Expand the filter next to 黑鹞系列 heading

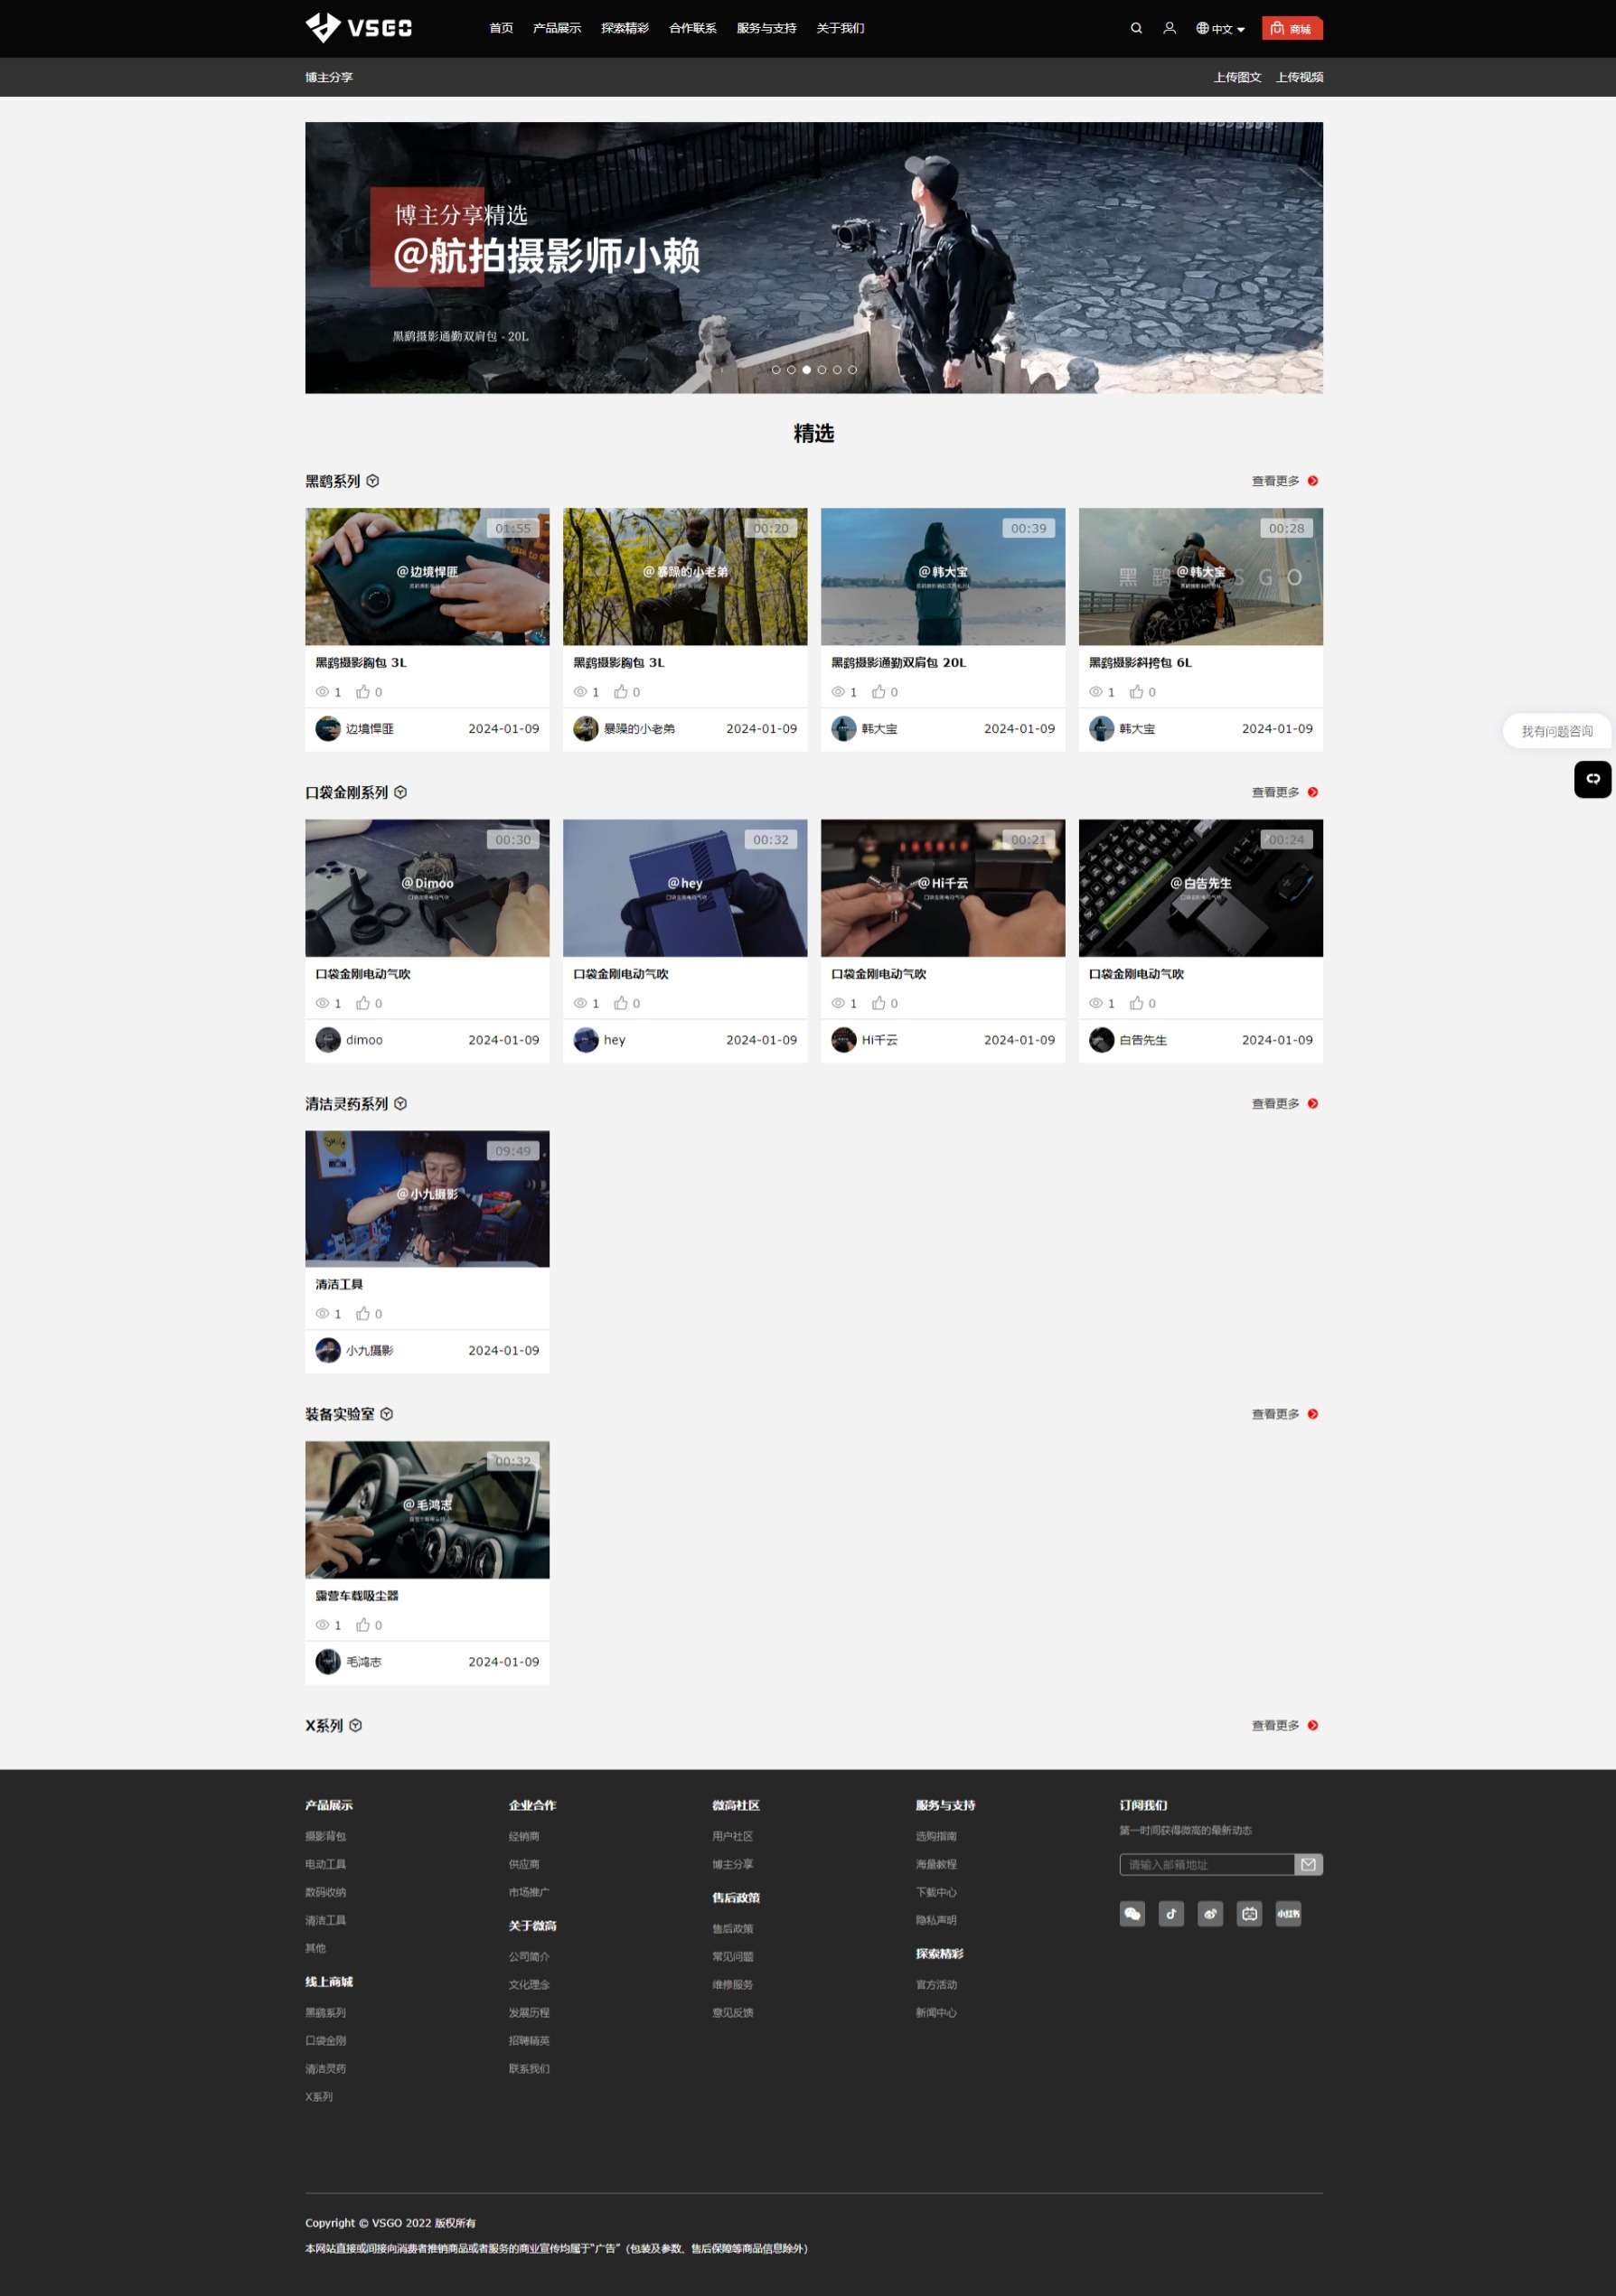tap(374, 481)
